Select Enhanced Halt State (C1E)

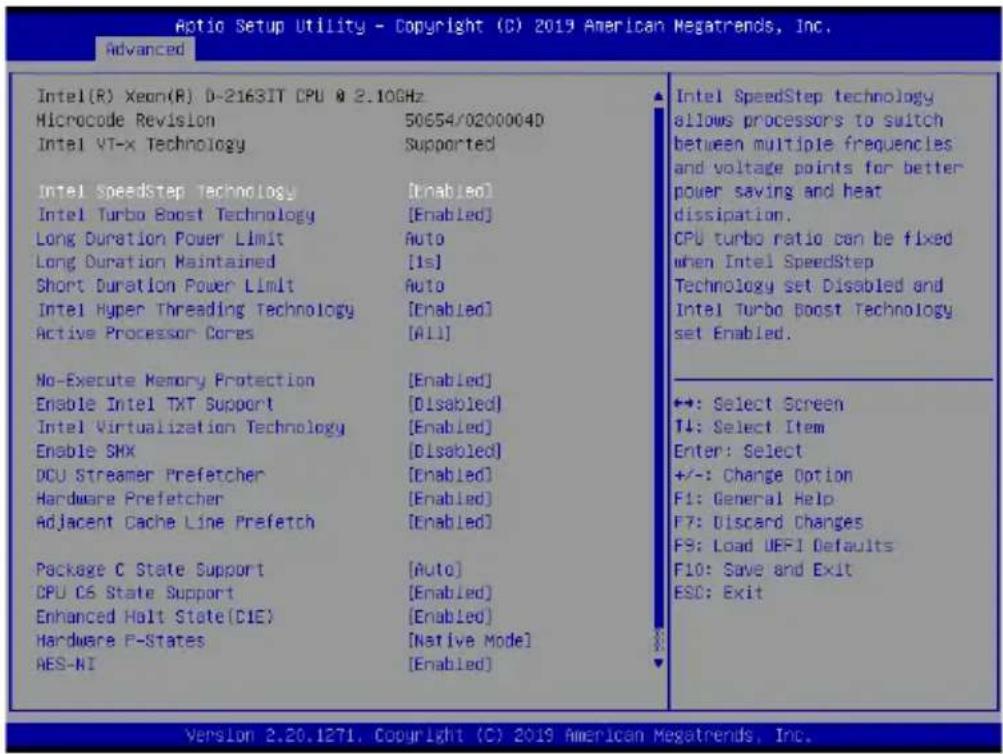click(155, 617)
